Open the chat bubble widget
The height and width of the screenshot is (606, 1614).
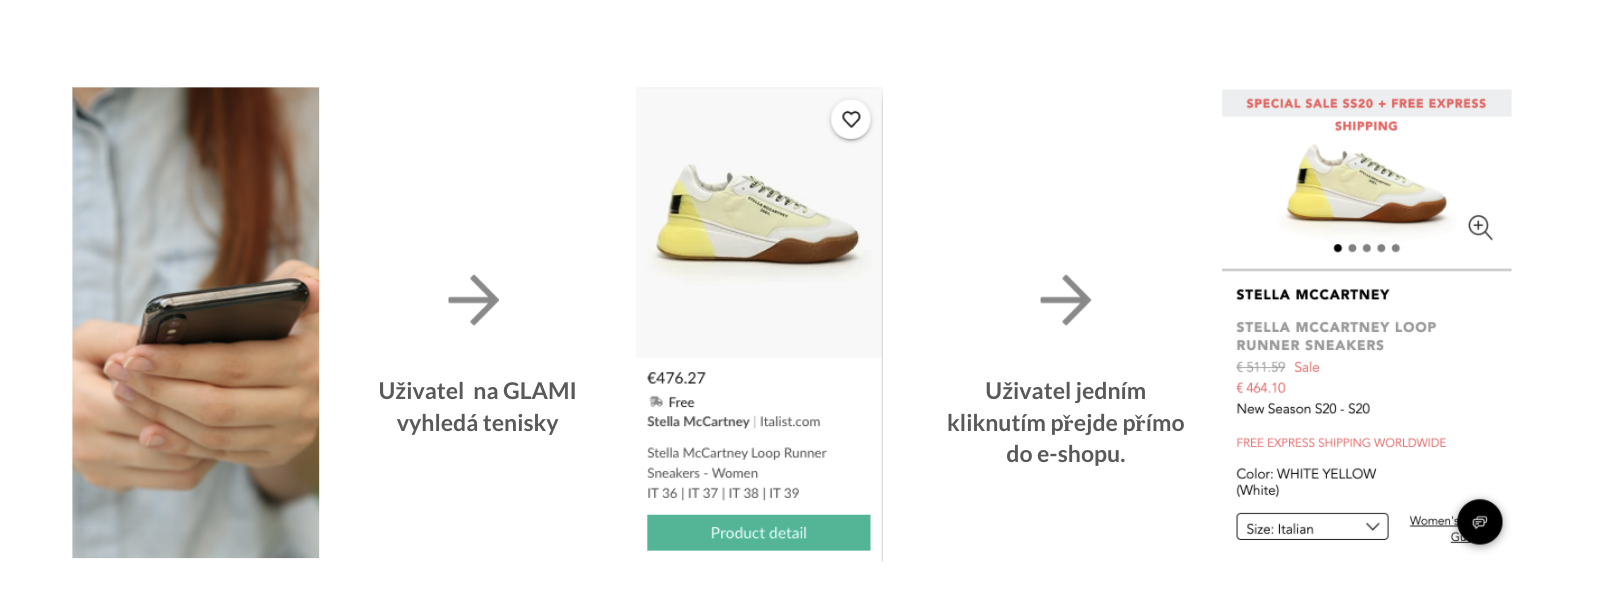[x=1480, y=522]
